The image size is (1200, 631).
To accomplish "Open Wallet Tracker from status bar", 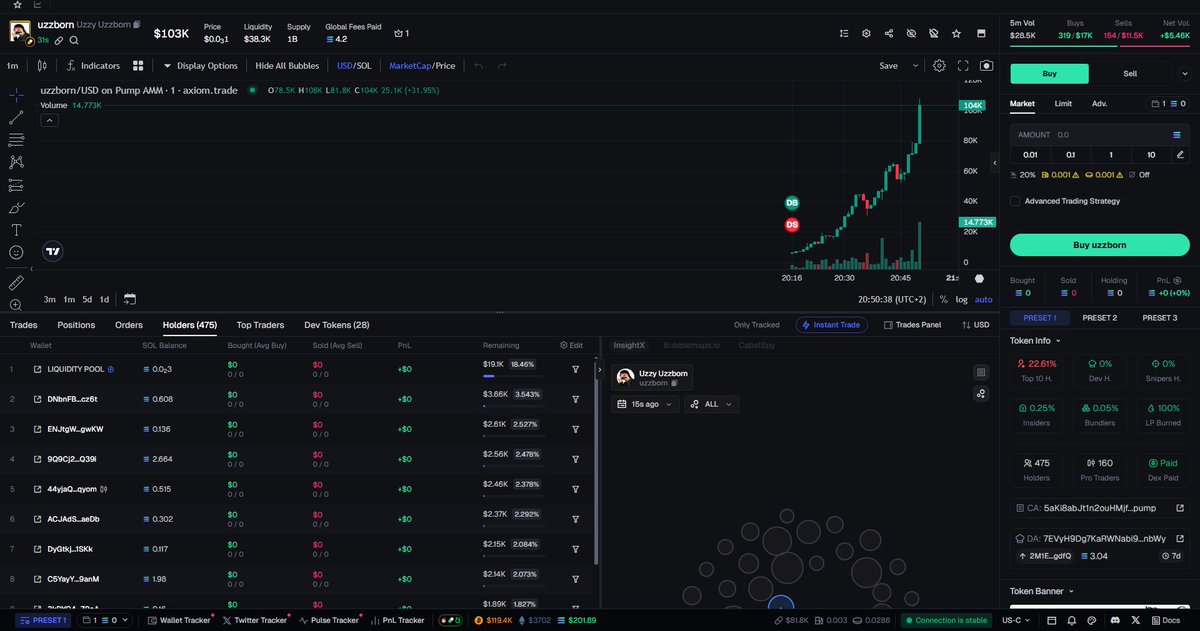I will point(180,620).
